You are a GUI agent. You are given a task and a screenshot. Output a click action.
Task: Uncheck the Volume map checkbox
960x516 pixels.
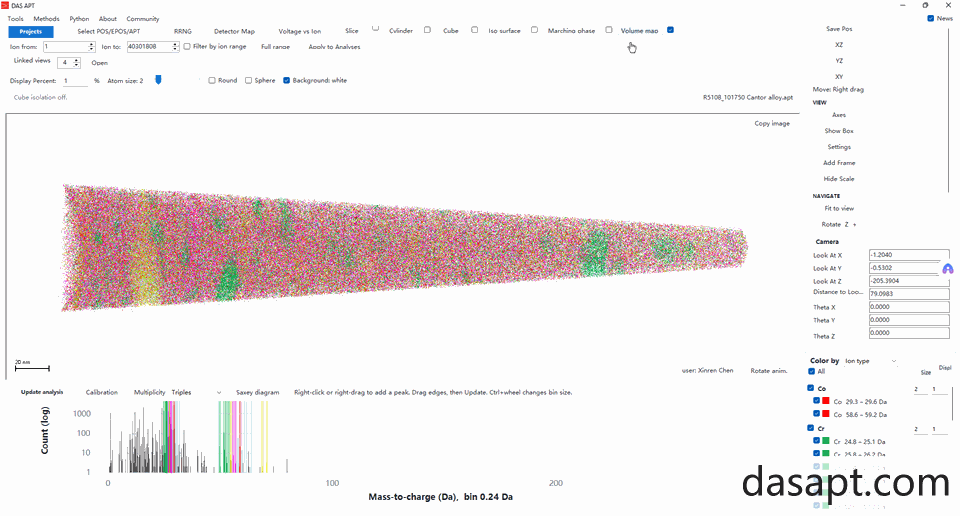[x=670, y=29]
